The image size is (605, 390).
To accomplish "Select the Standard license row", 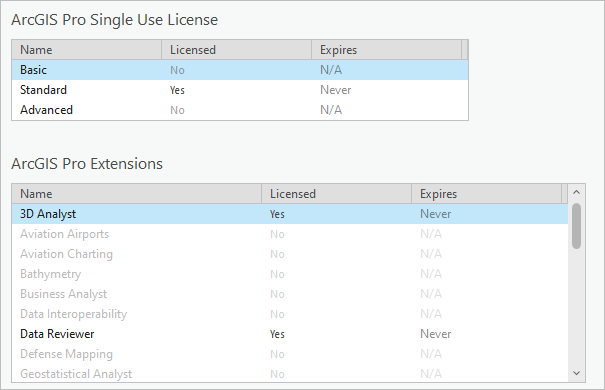I will [240, 90].
